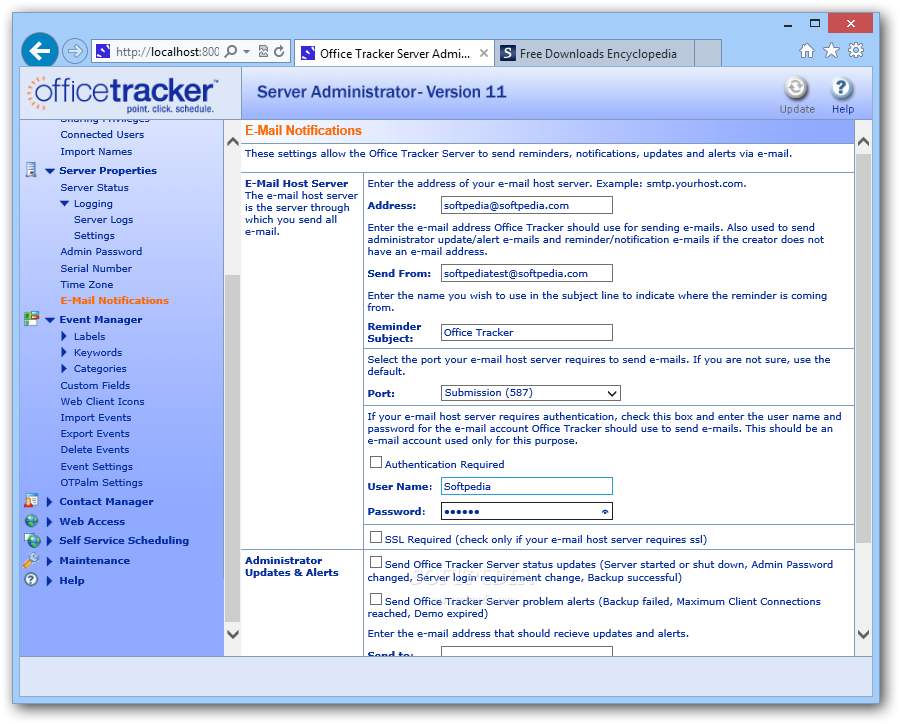Click the Send From input field
Image resolution: width=900 pixels, height=724 pixels.
[x=526, y=273]
